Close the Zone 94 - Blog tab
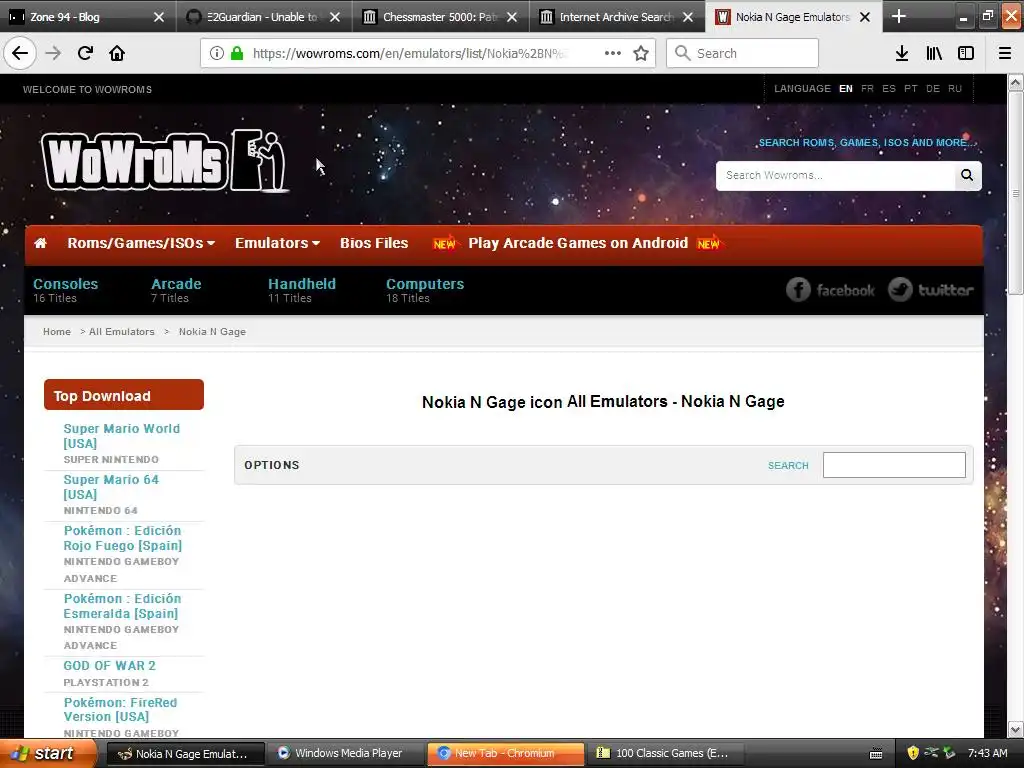Image resolution: width=1024 pixels, height=768 pixels. click(159, 17)
